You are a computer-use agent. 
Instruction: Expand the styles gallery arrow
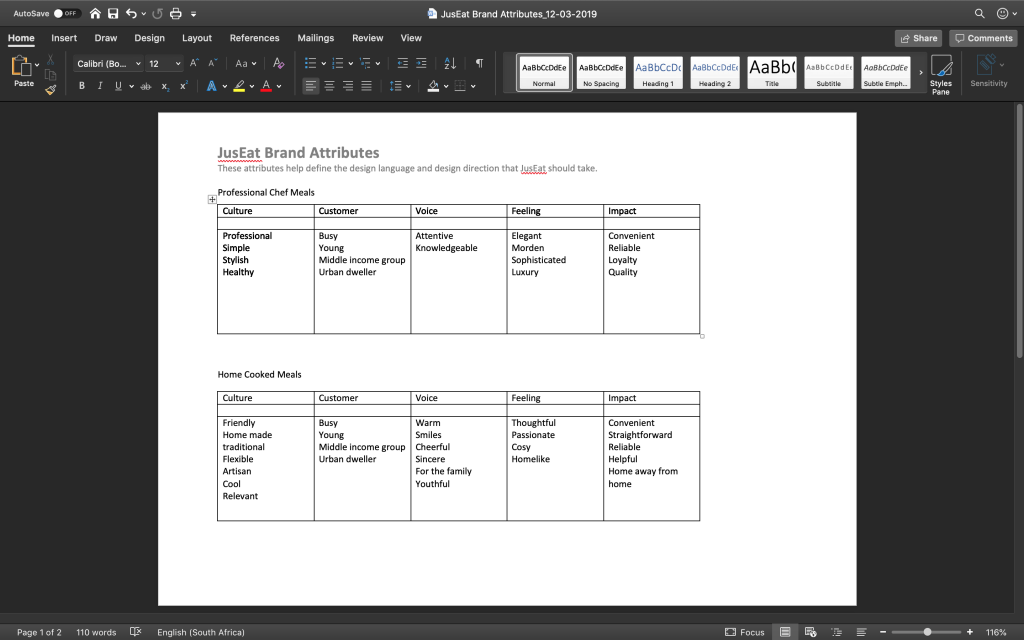(920, 72)
